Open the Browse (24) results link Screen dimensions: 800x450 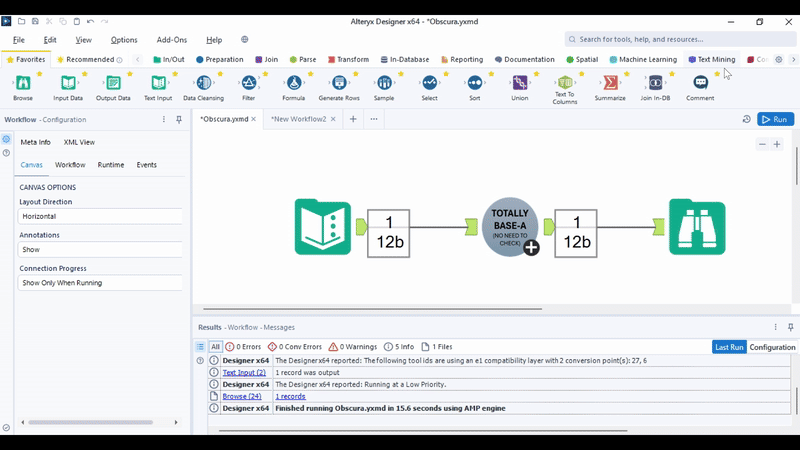[x=242, y=396]
